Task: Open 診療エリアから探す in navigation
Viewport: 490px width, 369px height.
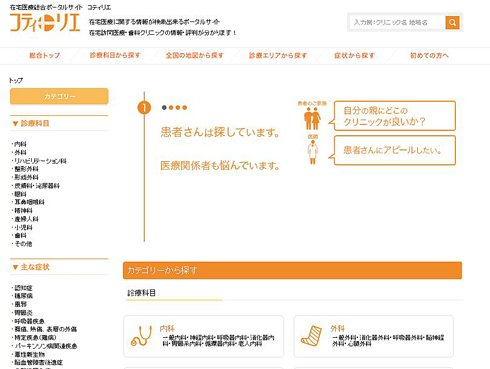Action: point(278,55)
